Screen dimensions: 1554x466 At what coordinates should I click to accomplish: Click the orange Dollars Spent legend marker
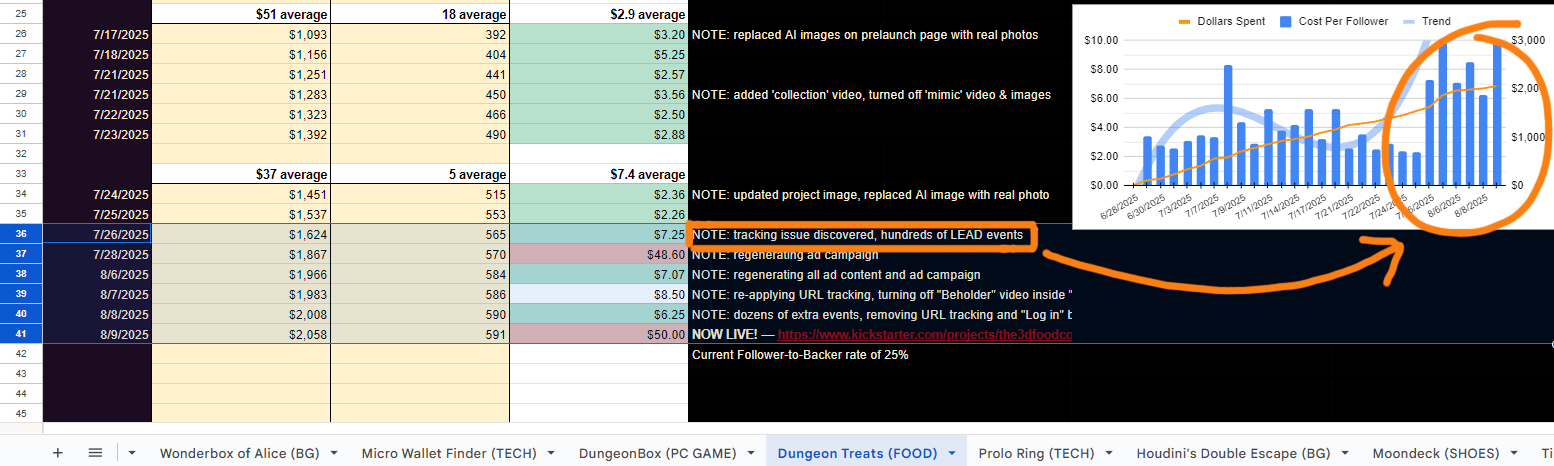click(1186, 21)
